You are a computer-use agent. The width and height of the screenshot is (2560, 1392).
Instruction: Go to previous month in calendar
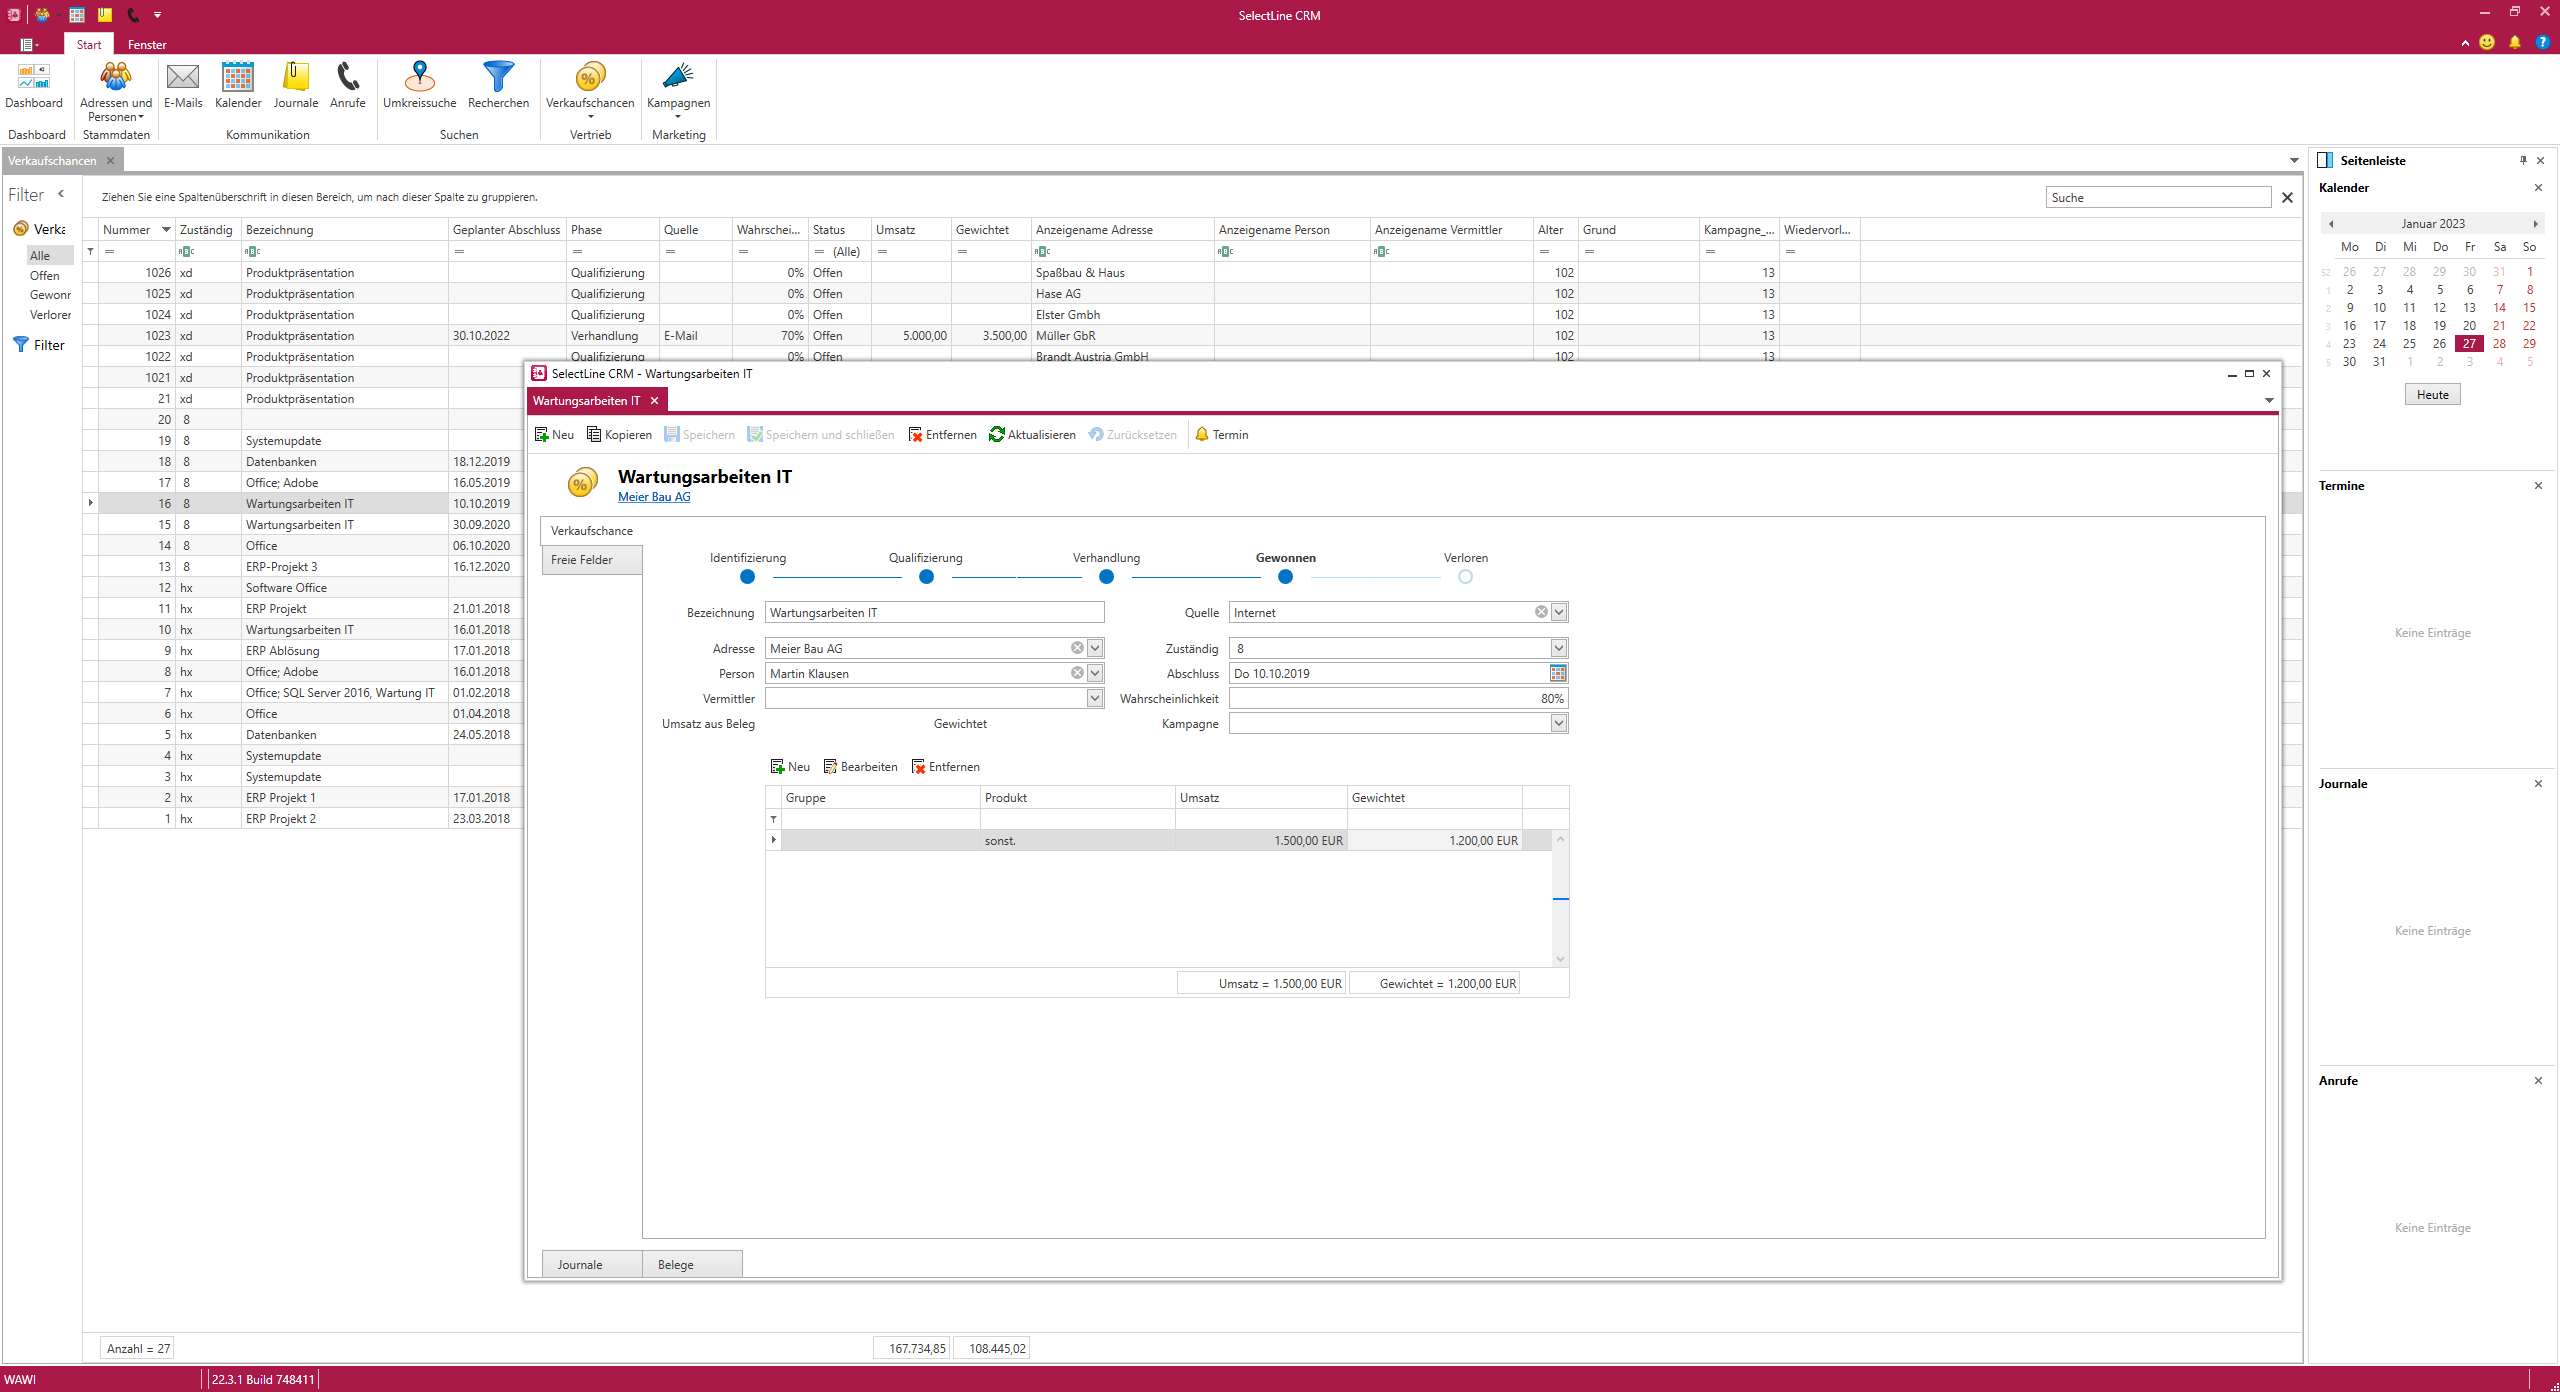(2331, 224)
